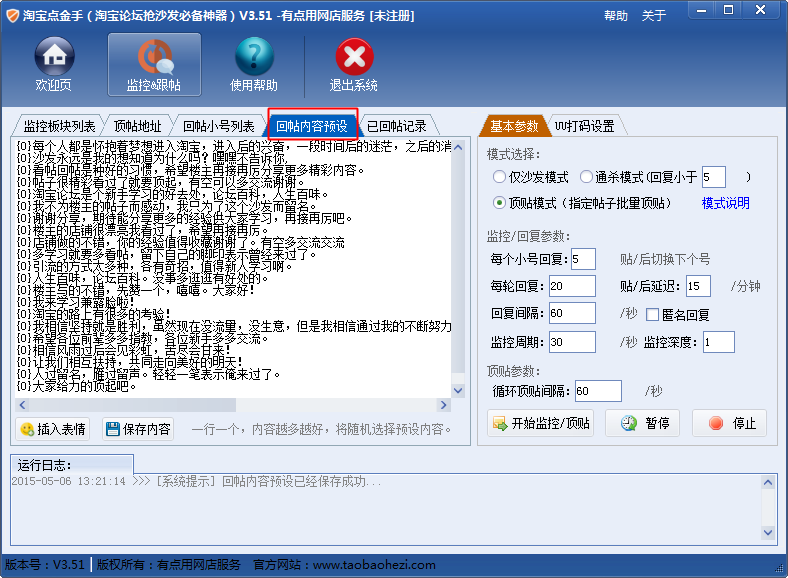Select the 基本参数 tab
The image size is (788, 578).
514,126
